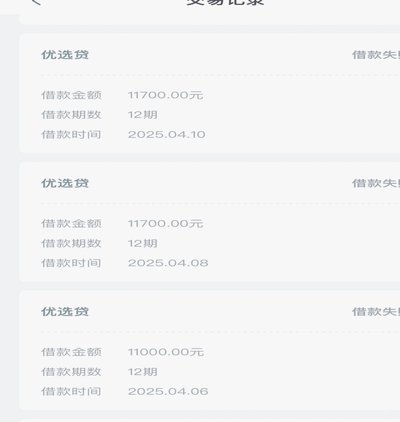Click 12期 in the 2025.04.10 record

pos(143,115)
